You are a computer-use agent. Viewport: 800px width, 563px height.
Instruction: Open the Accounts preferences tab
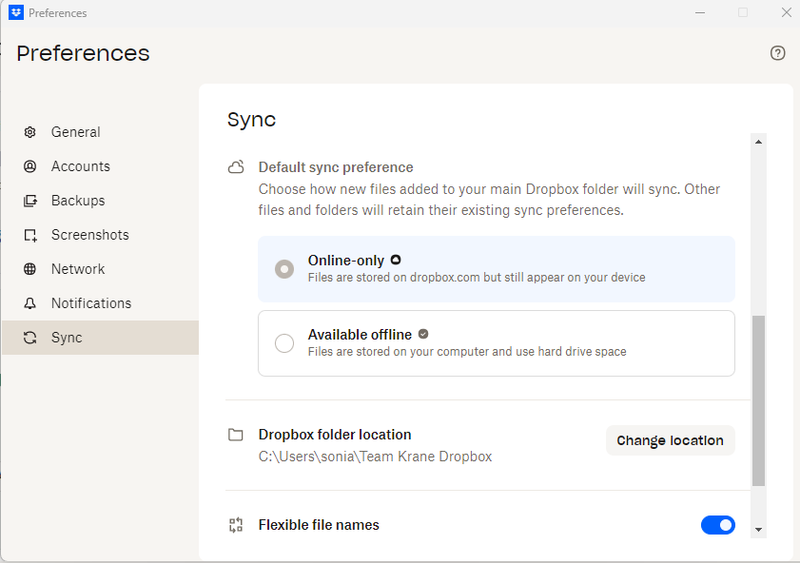80,166
